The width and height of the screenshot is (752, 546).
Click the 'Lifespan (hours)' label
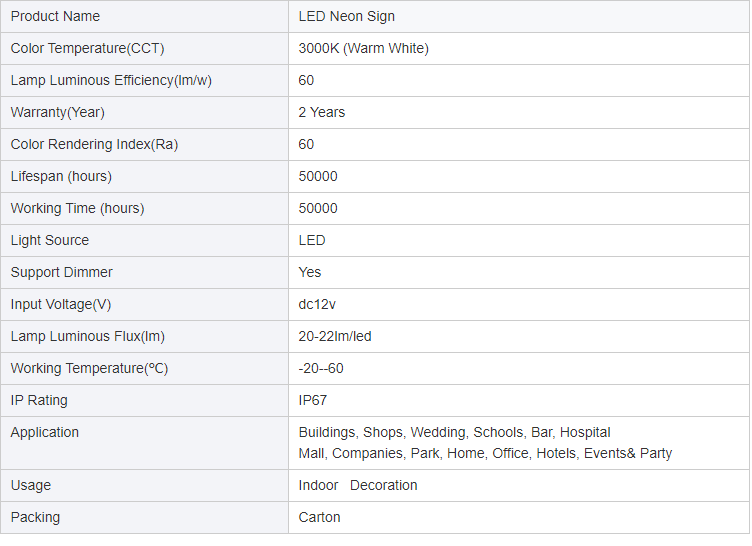[x=61, y=177]
